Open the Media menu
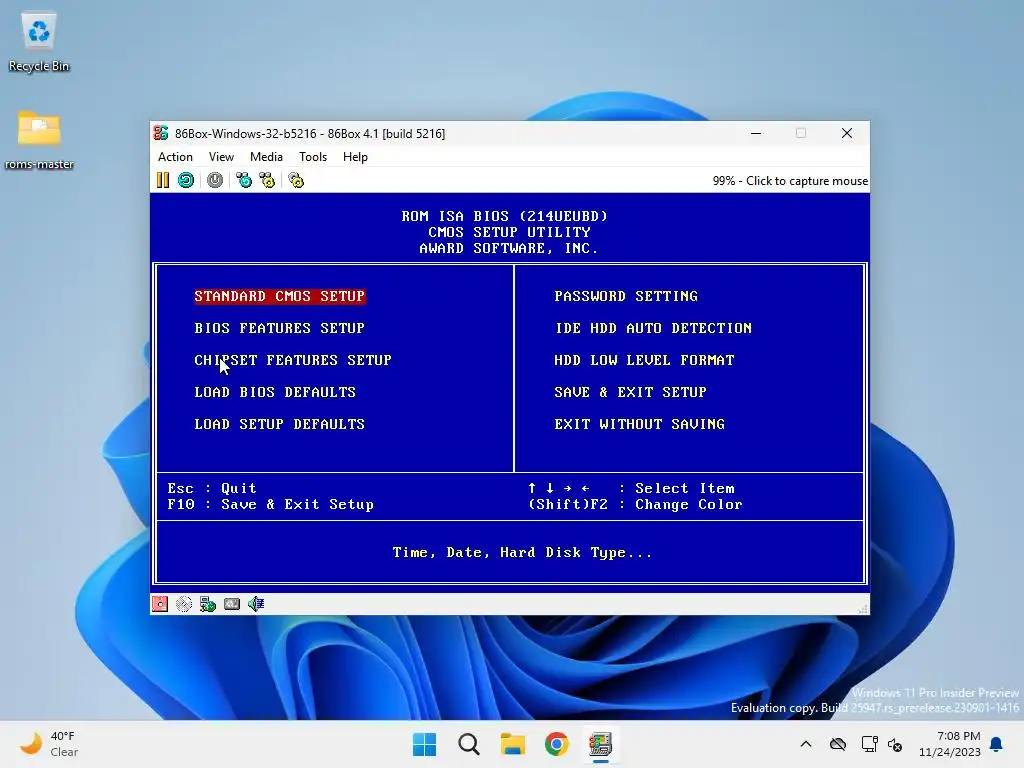The image size is (1024, 768). tap(266, 157)
